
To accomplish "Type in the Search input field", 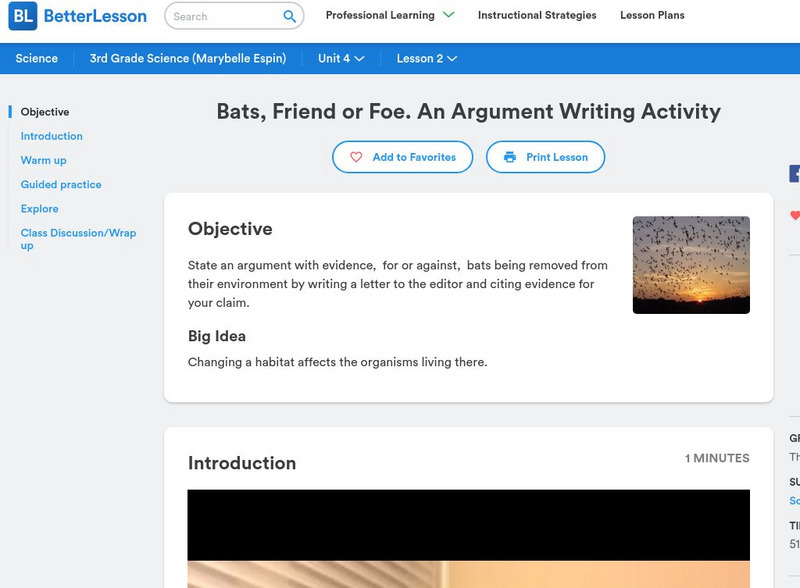I will pos(225,16).
